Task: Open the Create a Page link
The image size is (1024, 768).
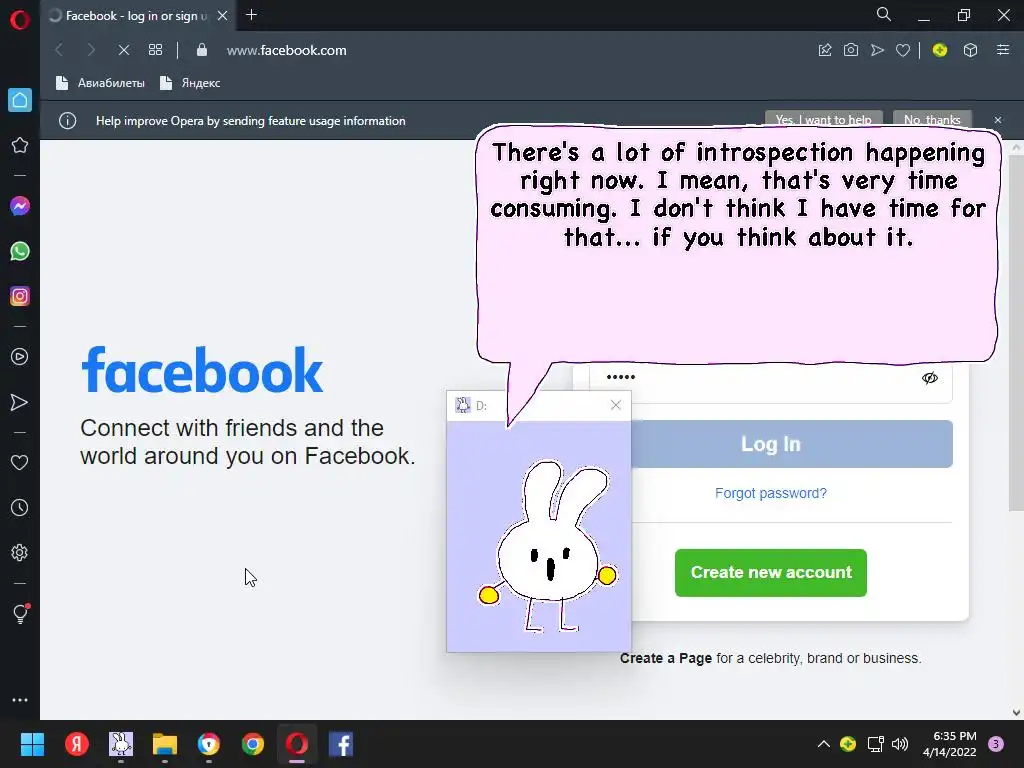Action: [665, 658]
